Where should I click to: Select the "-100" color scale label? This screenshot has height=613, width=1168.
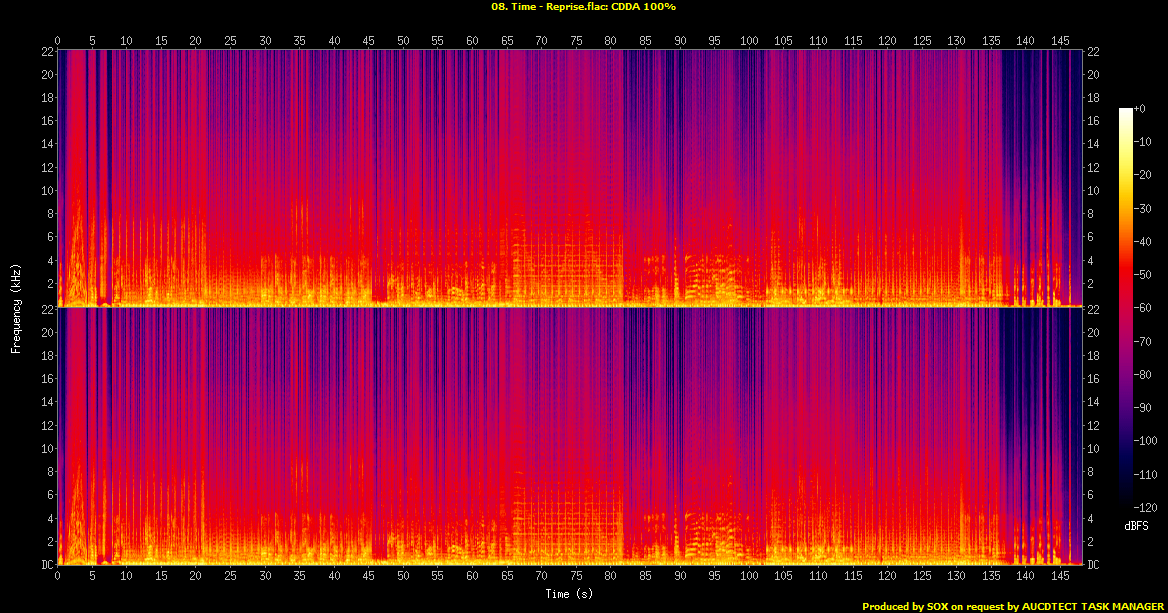click(1146, 441)
